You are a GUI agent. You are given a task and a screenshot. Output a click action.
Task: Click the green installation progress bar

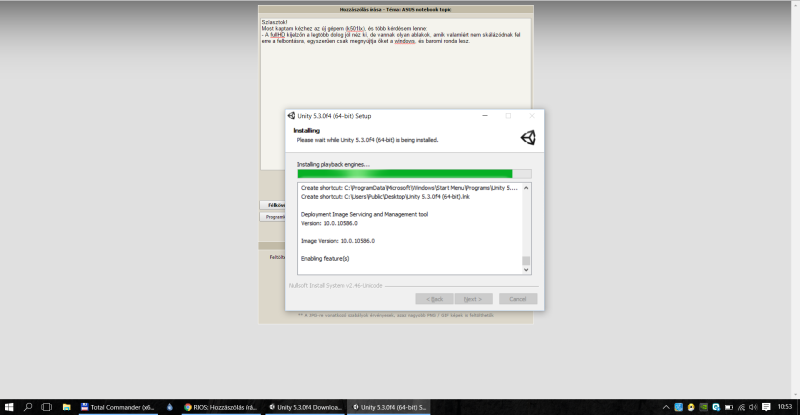coord(414,174)
